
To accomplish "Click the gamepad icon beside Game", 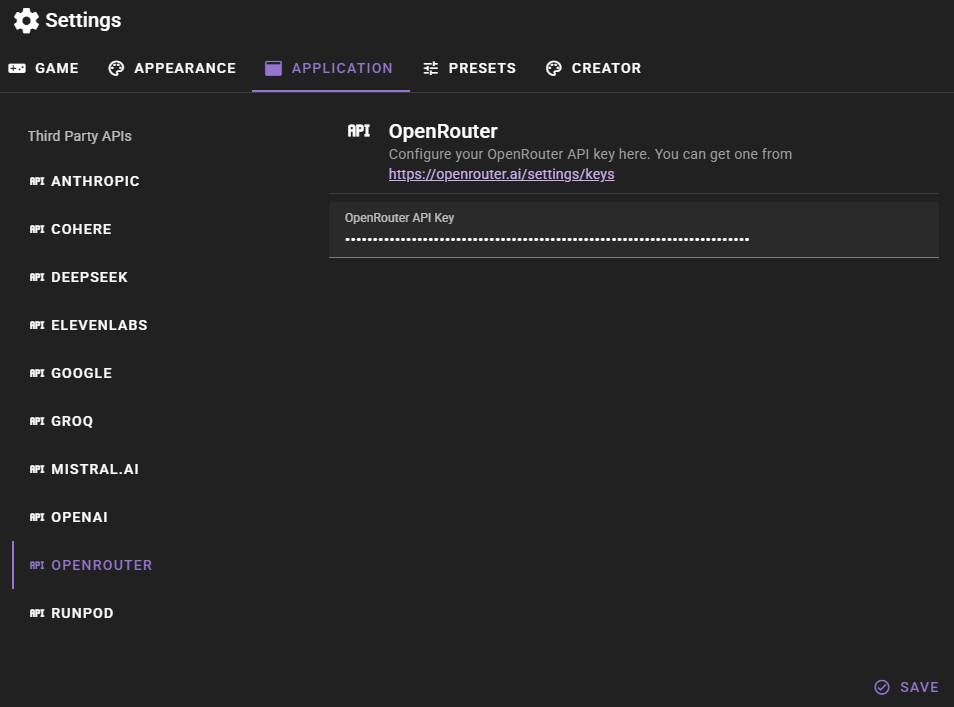I will click(x=17, y=68).
